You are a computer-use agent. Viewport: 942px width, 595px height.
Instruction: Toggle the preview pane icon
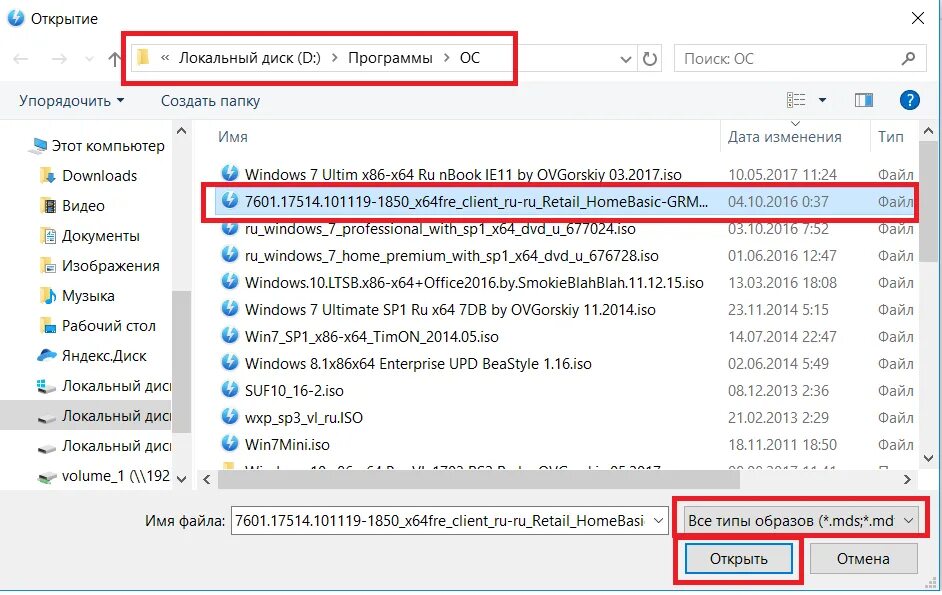[864, 100]
